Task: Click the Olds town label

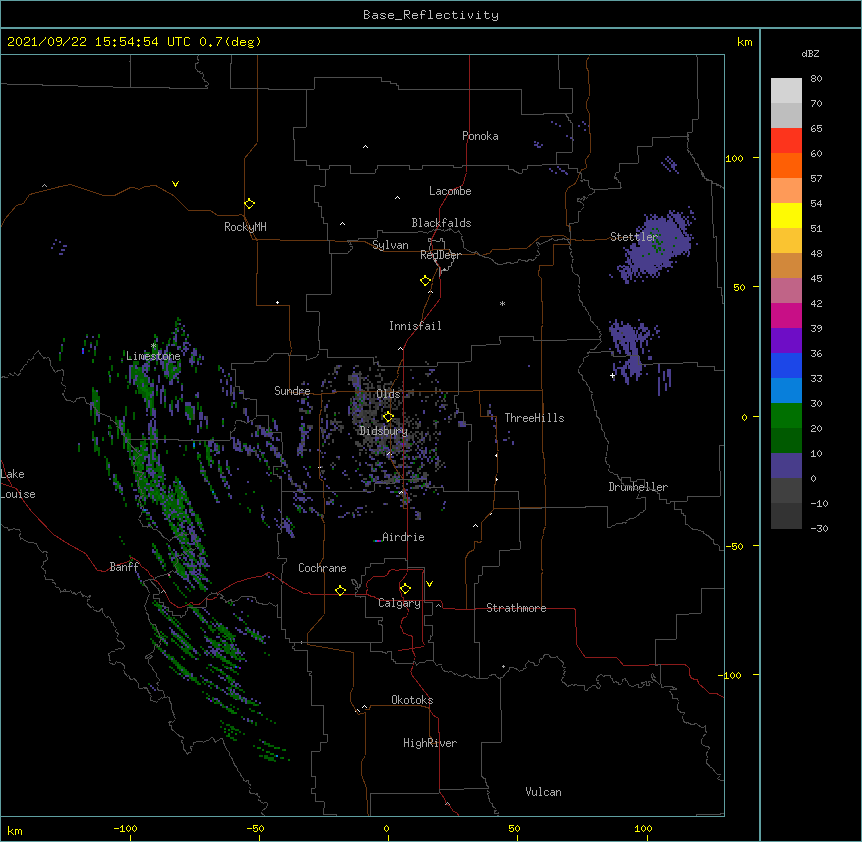Action: point(388,394)
